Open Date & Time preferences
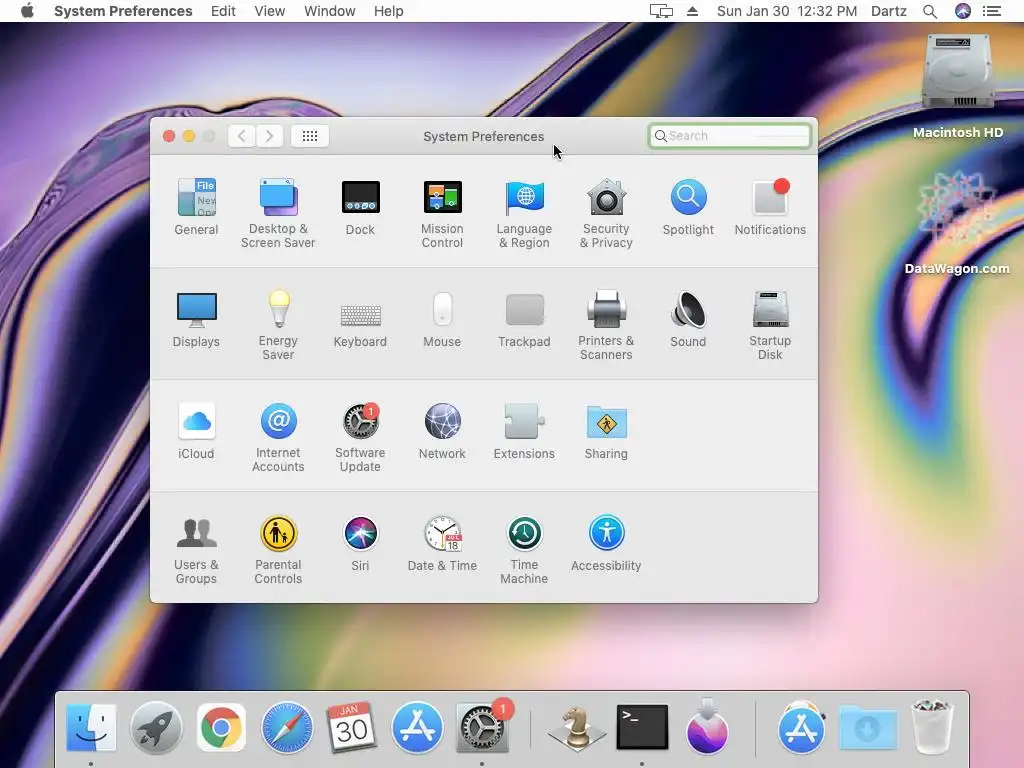The width and height of the screenshot is (1024, 768). coord(442,543)
